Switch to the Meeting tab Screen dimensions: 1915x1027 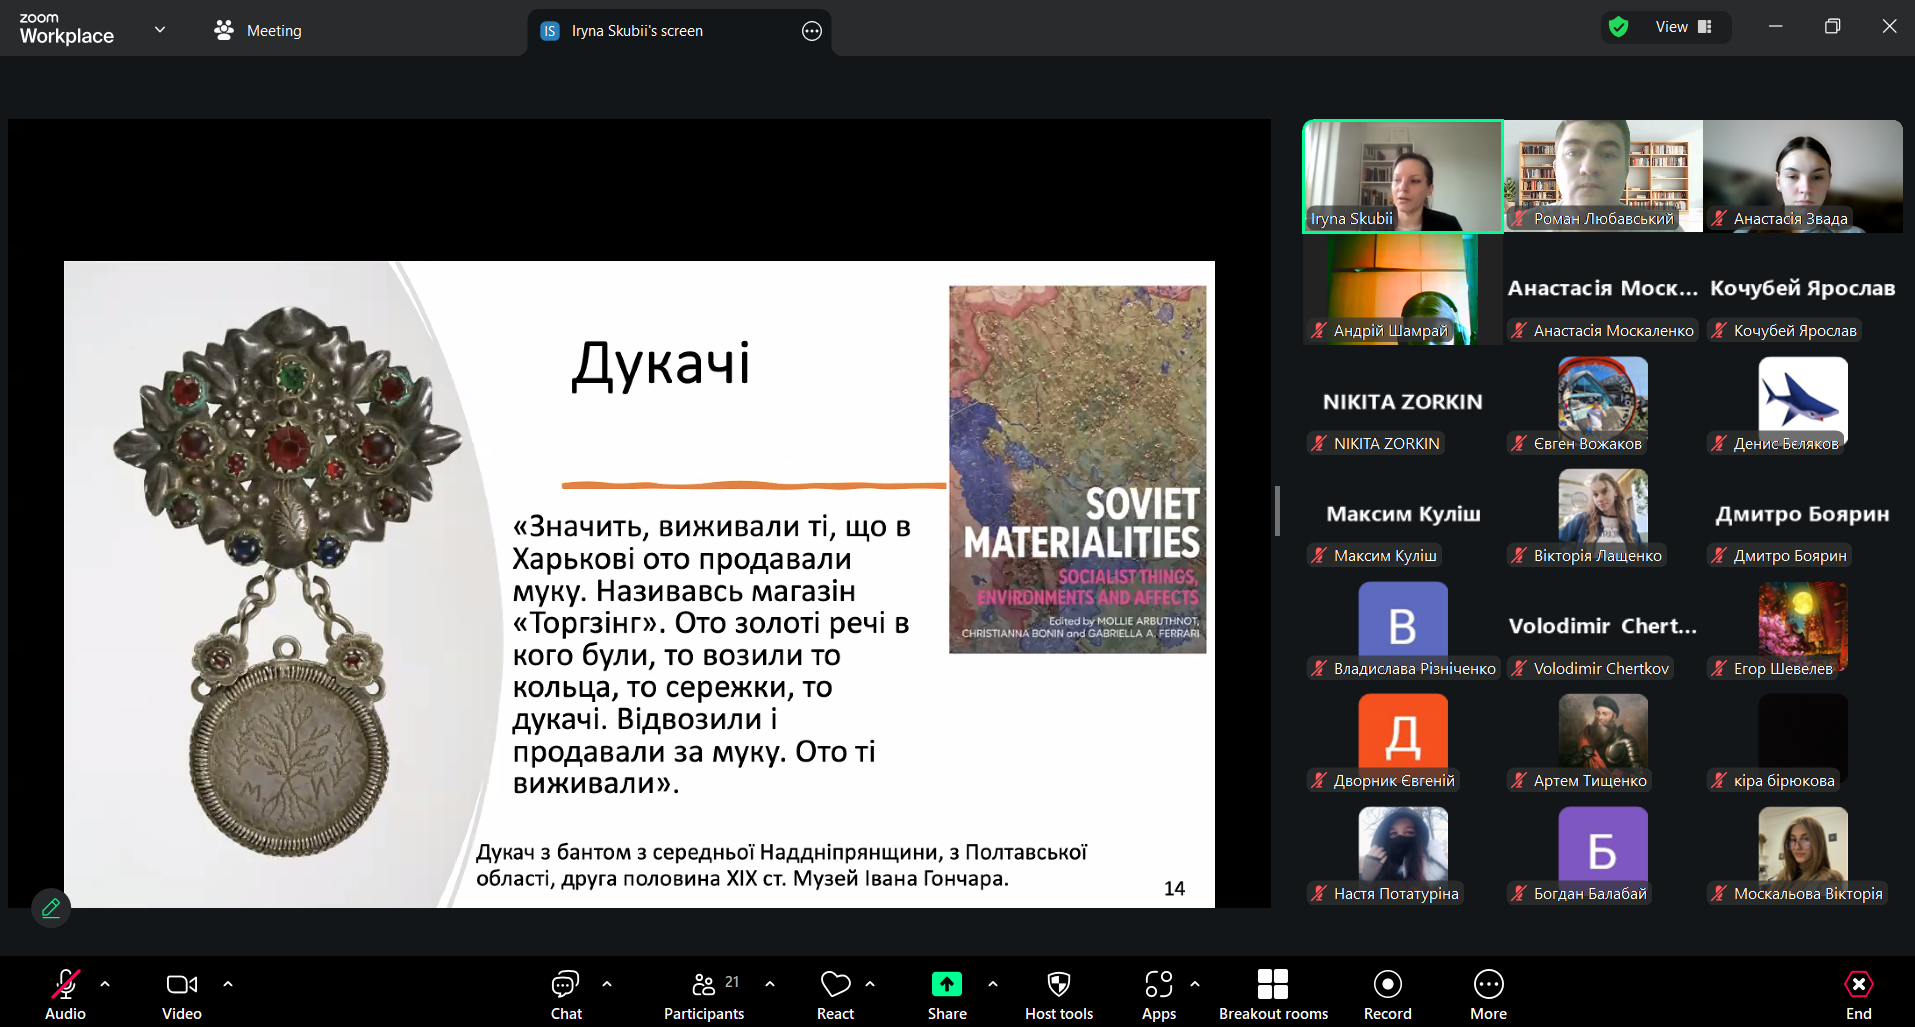pyautogui.click(x=258, y=31)
